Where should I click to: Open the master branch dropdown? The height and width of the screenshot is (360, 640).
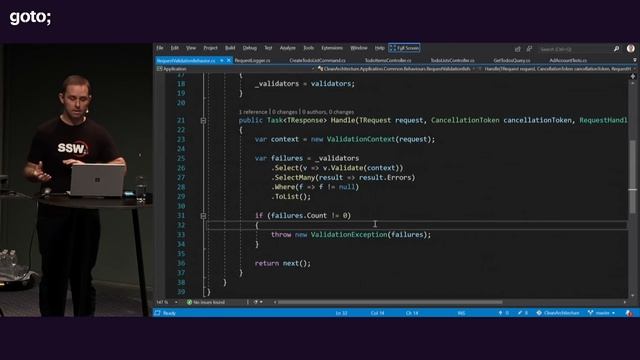tap(602, 313)
